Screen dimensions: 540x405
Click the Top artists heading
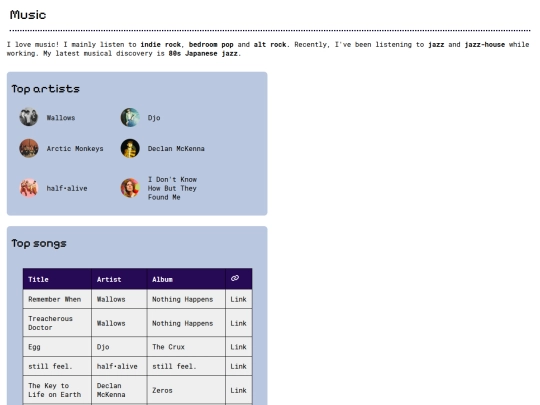tap(45, 89)
